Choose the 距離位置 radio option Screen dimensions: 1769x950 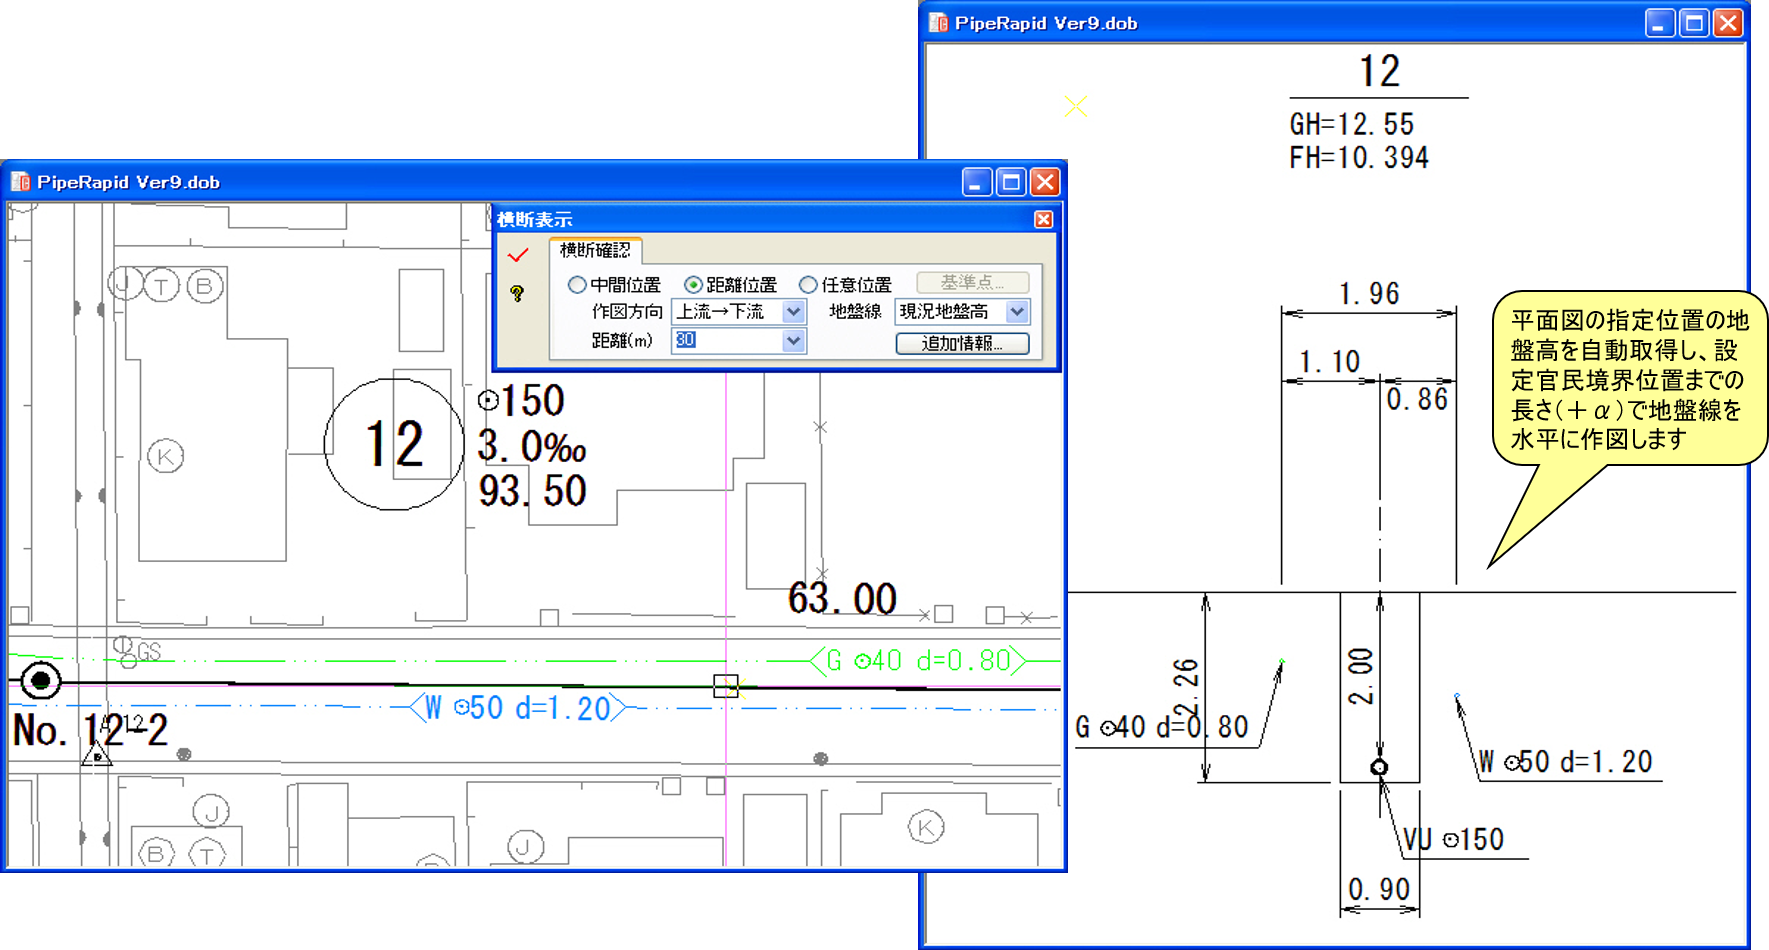pos(693,285)
